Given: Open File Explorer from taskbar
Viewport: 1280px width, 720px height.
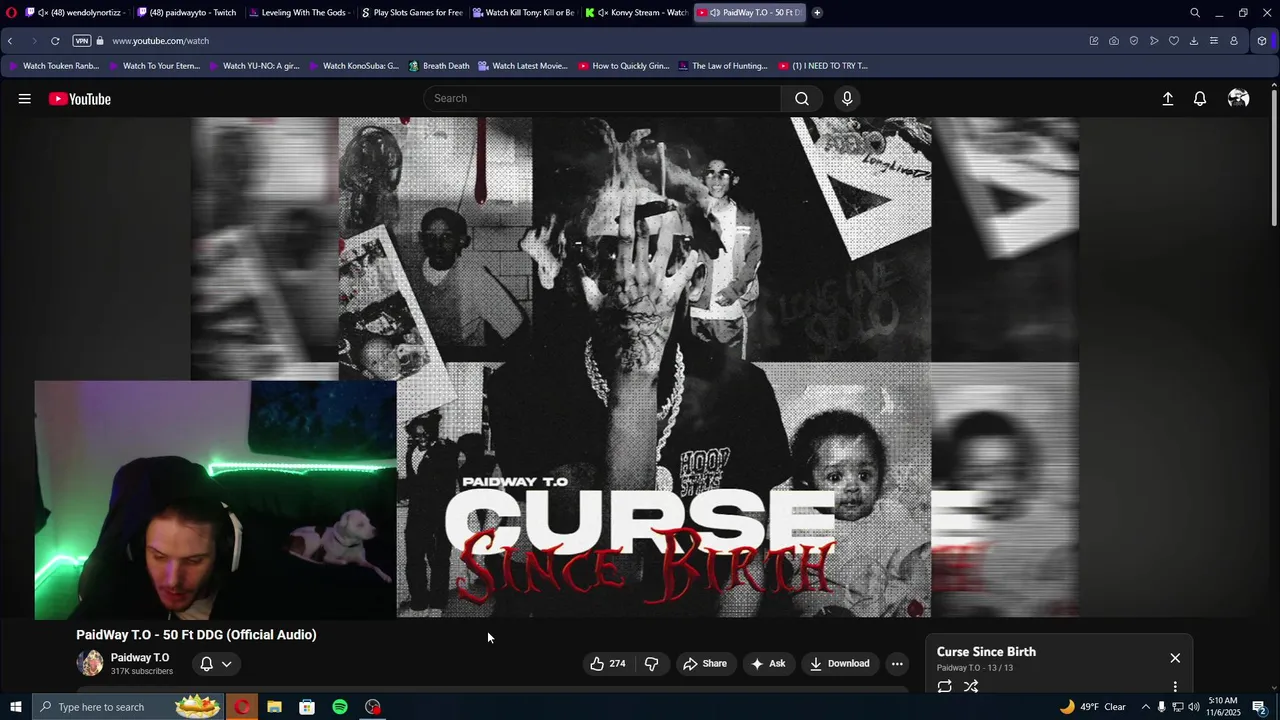Looking at the screenshot, I should (x=274, y=707).
